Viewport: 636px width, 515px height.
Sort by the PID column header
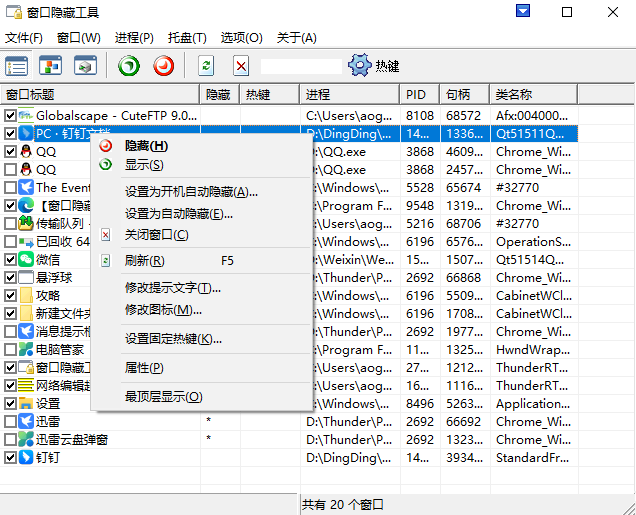420,94
